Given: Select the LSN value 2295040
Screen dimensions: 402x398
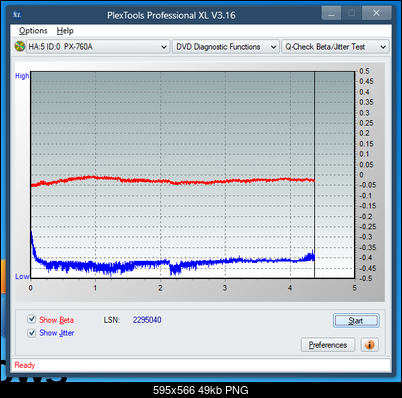Looking at the screenshot, I should click(147, 320).
